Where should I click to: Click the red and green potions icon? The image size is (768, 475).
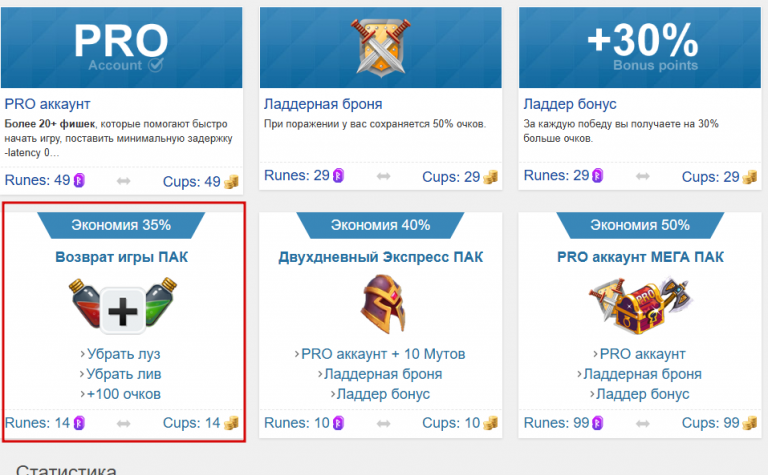point(122,306)
